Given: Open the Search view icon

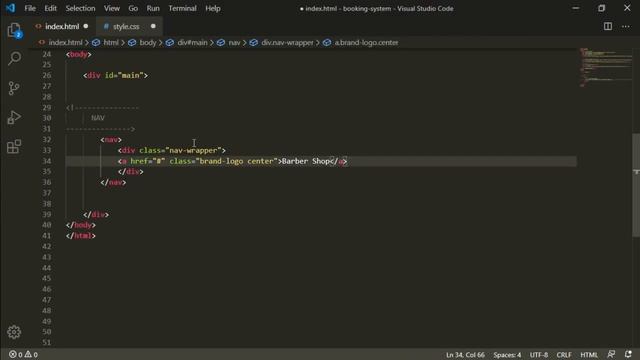Looking at the screenshot, I should 14,58.
